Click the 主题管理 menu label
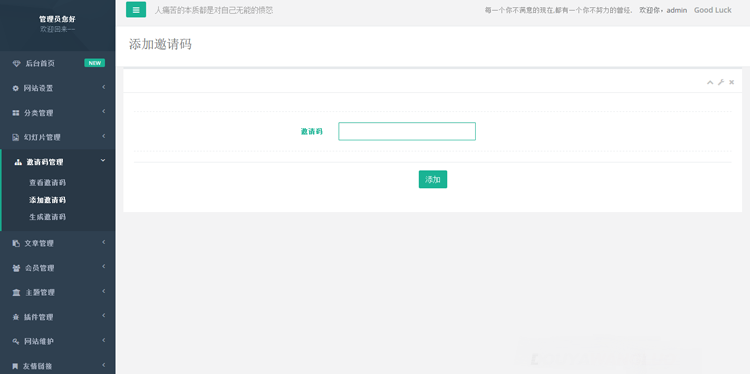The image size is (750, 374). [40, 293]
